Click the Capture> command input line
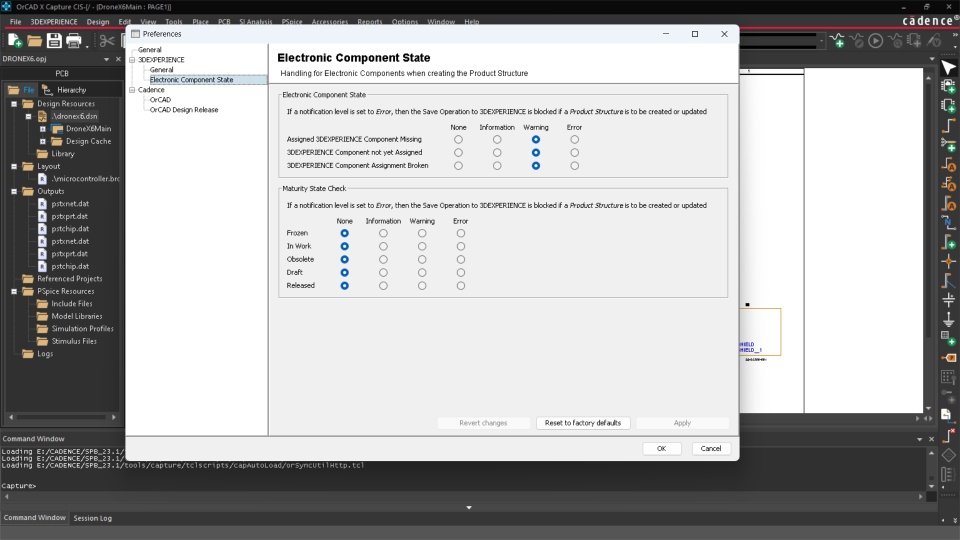 (459, 486)
